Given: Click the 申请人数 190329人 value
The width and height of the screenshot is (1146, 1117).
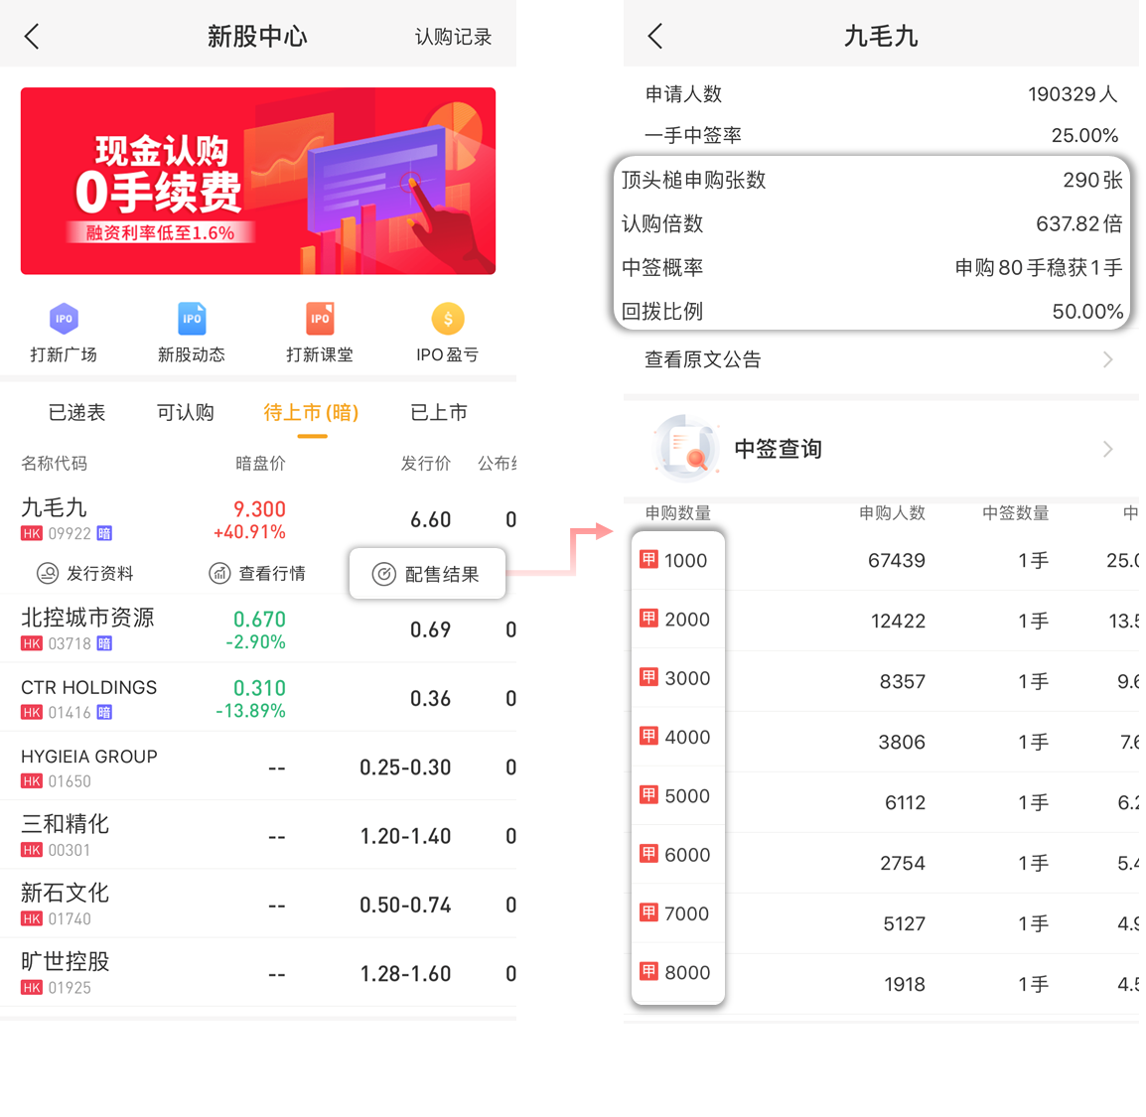Looking at the screenshot, I should click(1073, 94).
